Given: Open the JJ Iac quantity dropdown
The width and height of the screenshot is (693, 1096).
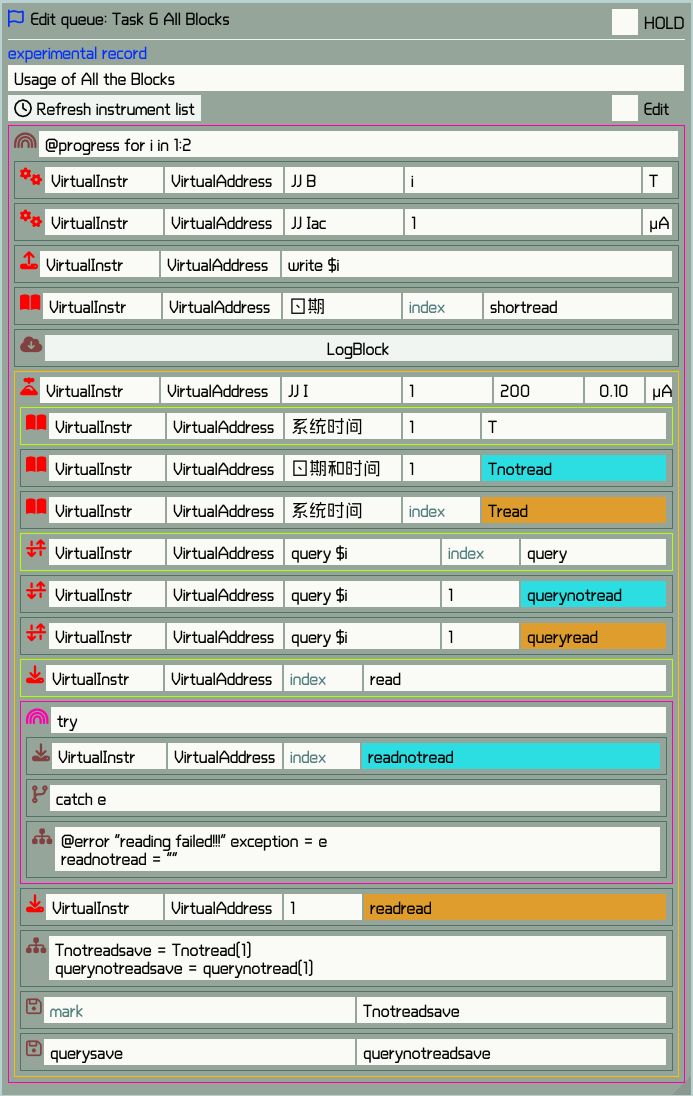Looking at the screenshot, I should coord(343,223).
